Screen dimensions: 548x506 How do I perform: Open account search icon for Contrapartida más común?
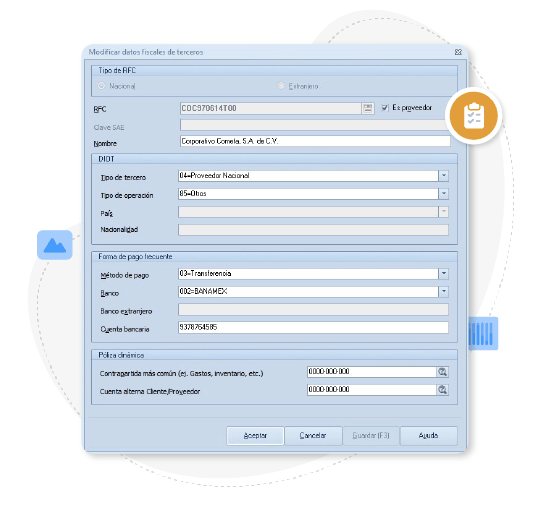tap(442, 372)
